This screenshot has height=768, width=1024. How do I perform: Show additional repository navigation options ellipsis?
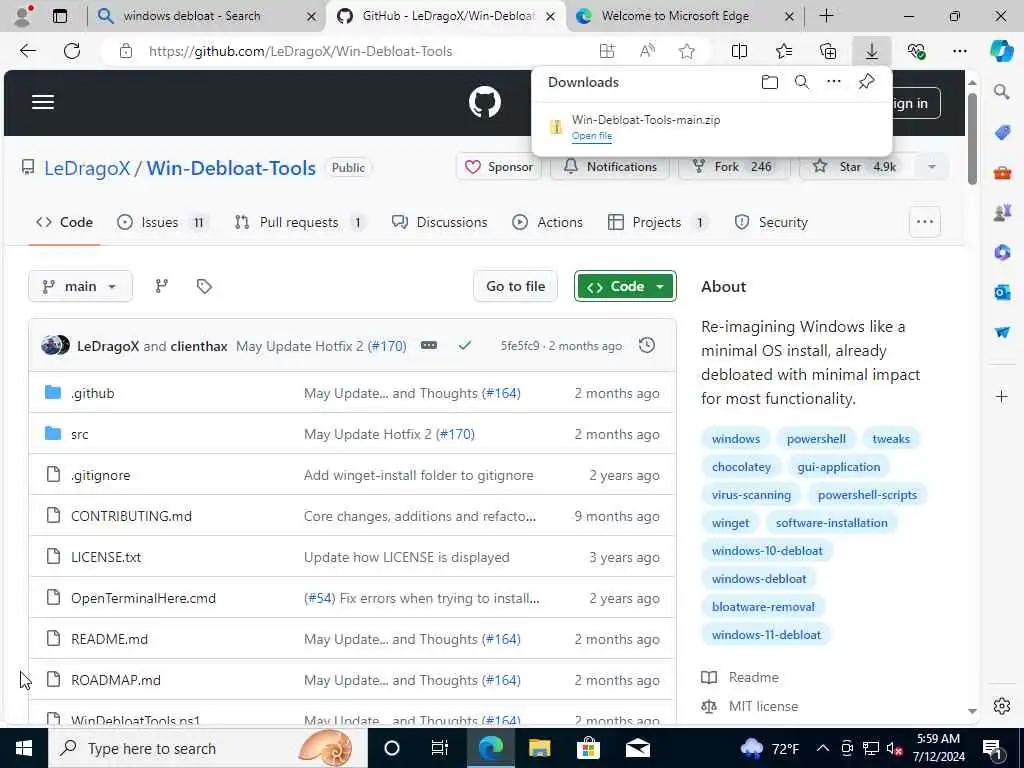pyautogui.click(x=925, y=222)
